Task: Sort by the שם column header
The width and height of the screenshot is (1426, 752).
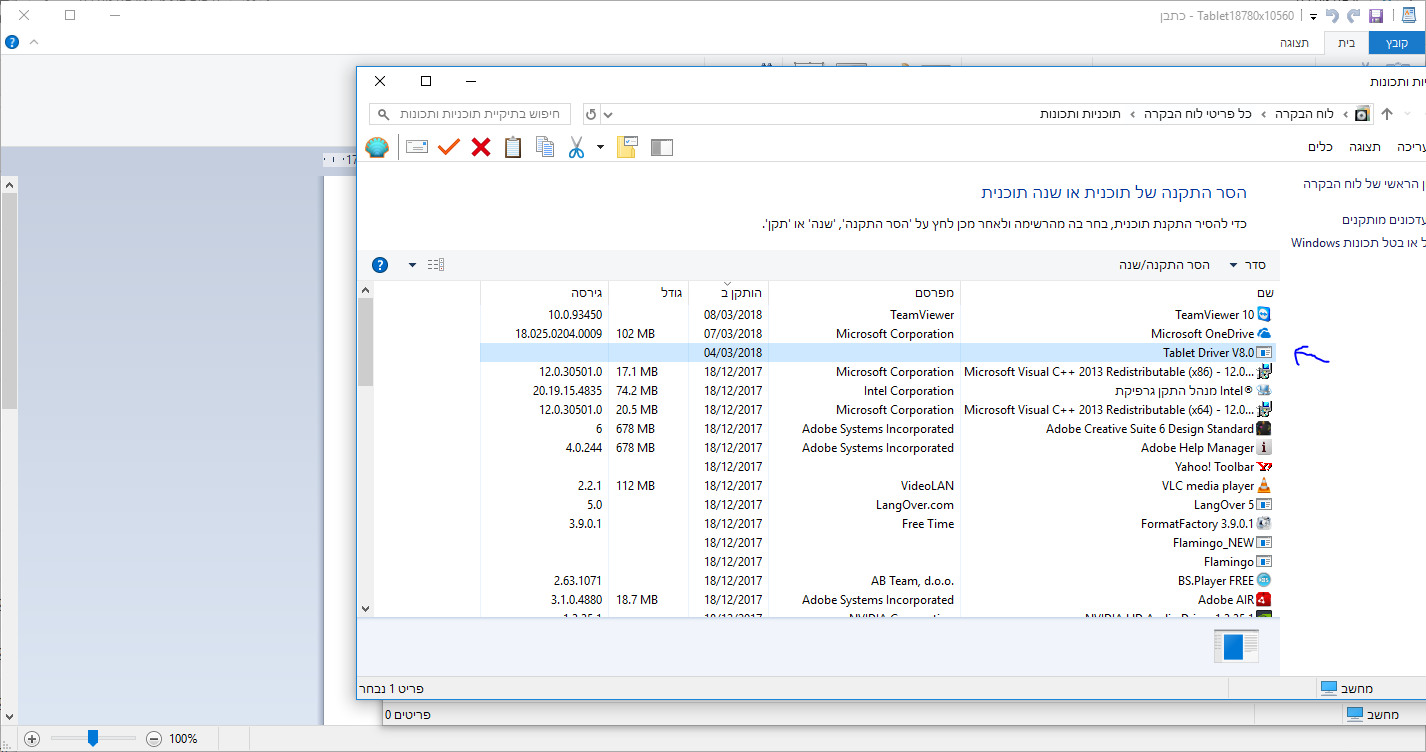Action: (x=1118, y=292)
